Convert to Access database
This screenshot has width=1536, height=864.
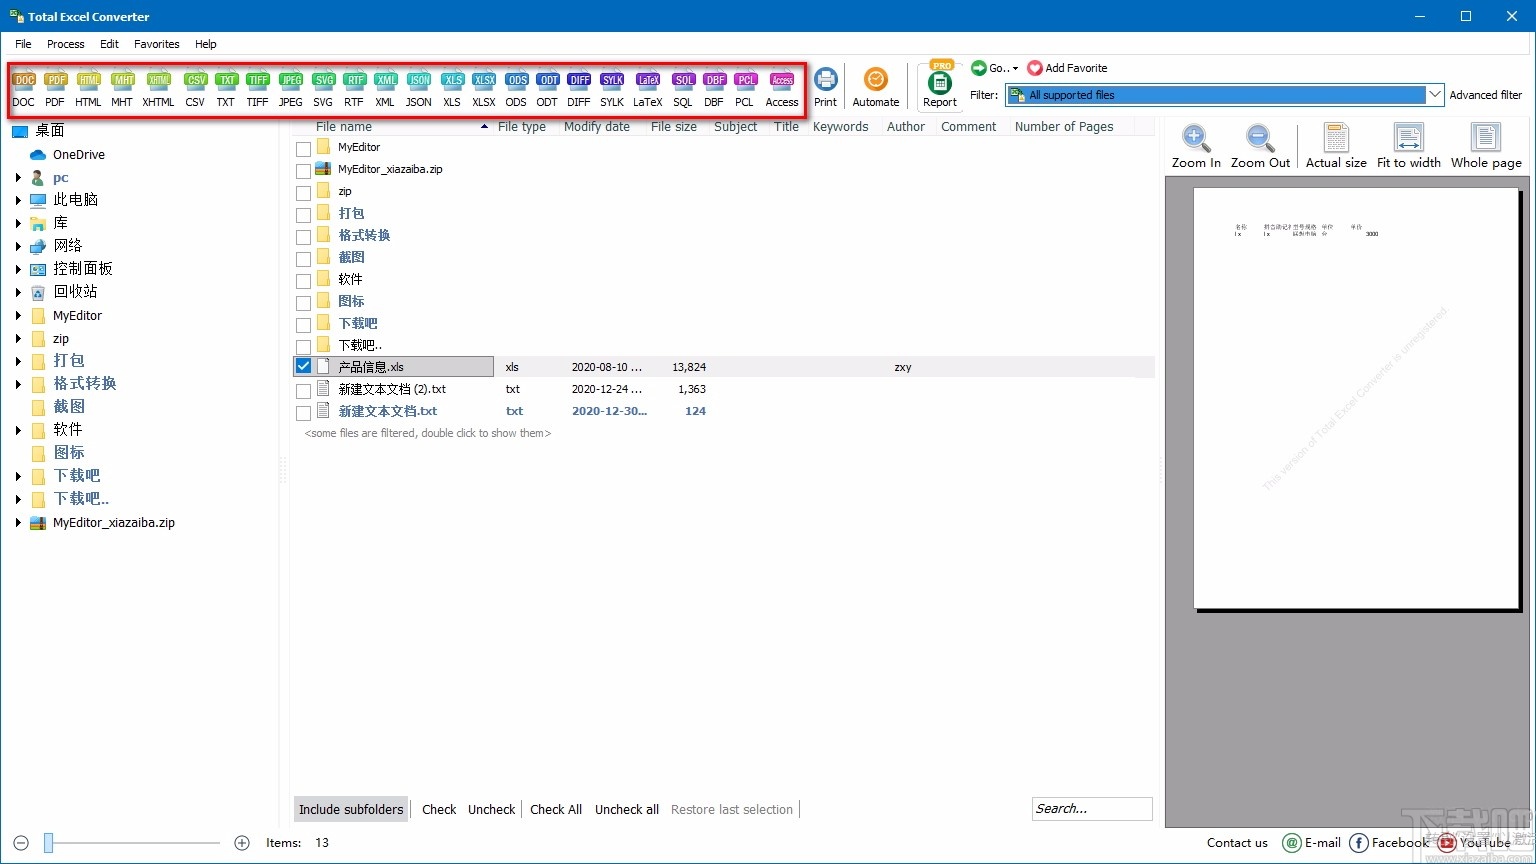coord(782,88)
